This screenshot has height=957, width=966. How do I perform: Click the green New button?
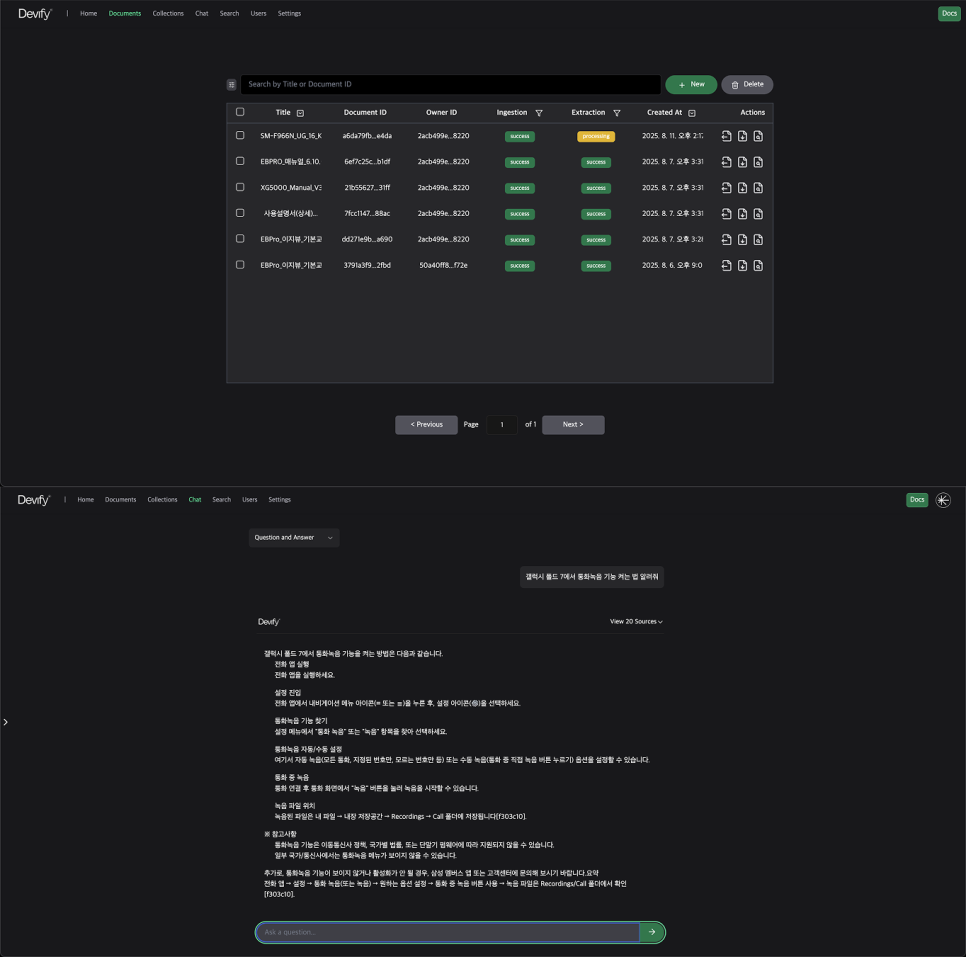(x=691, y=85)
